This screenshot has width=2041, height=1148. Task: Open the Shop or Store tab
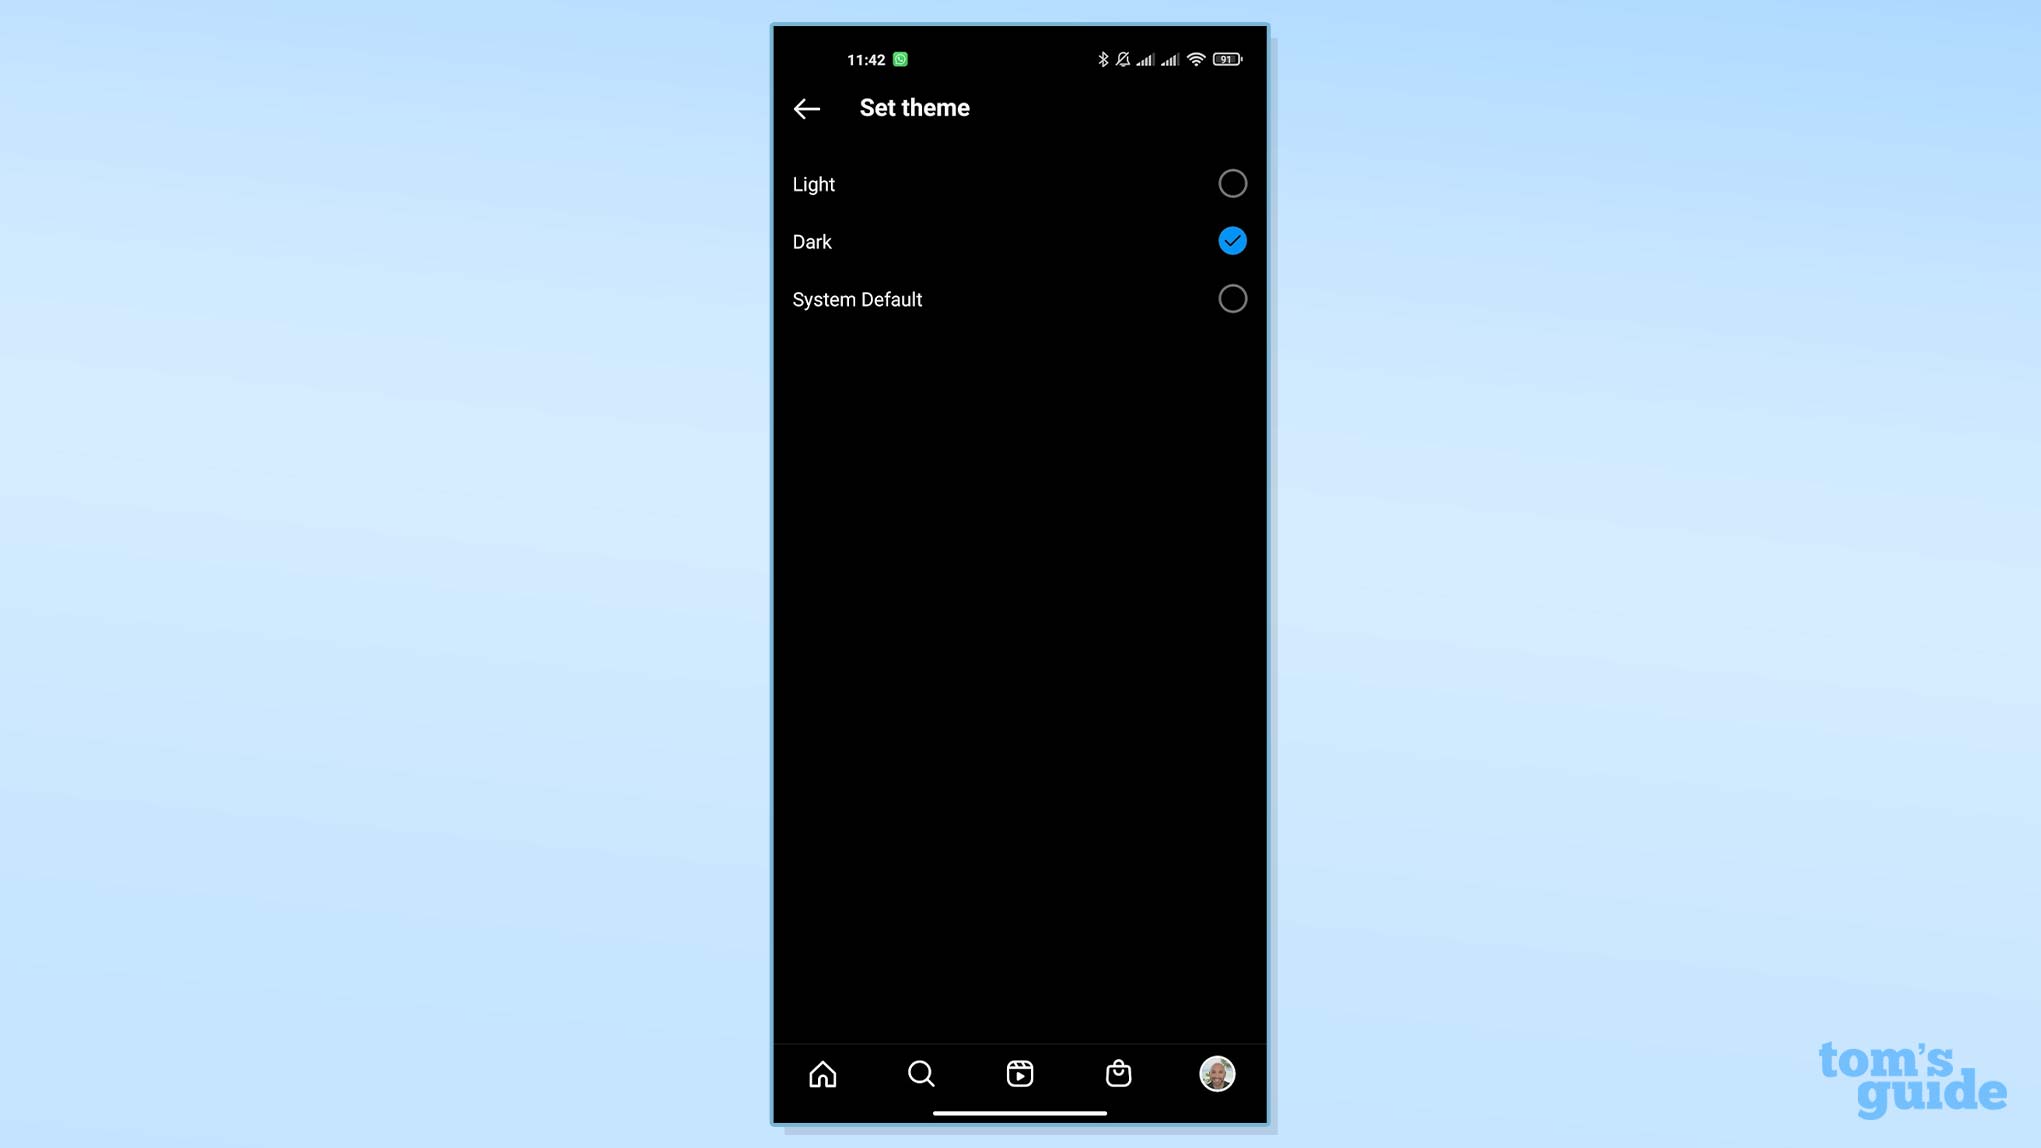pyautogui.click(x=1119, y=1074)
